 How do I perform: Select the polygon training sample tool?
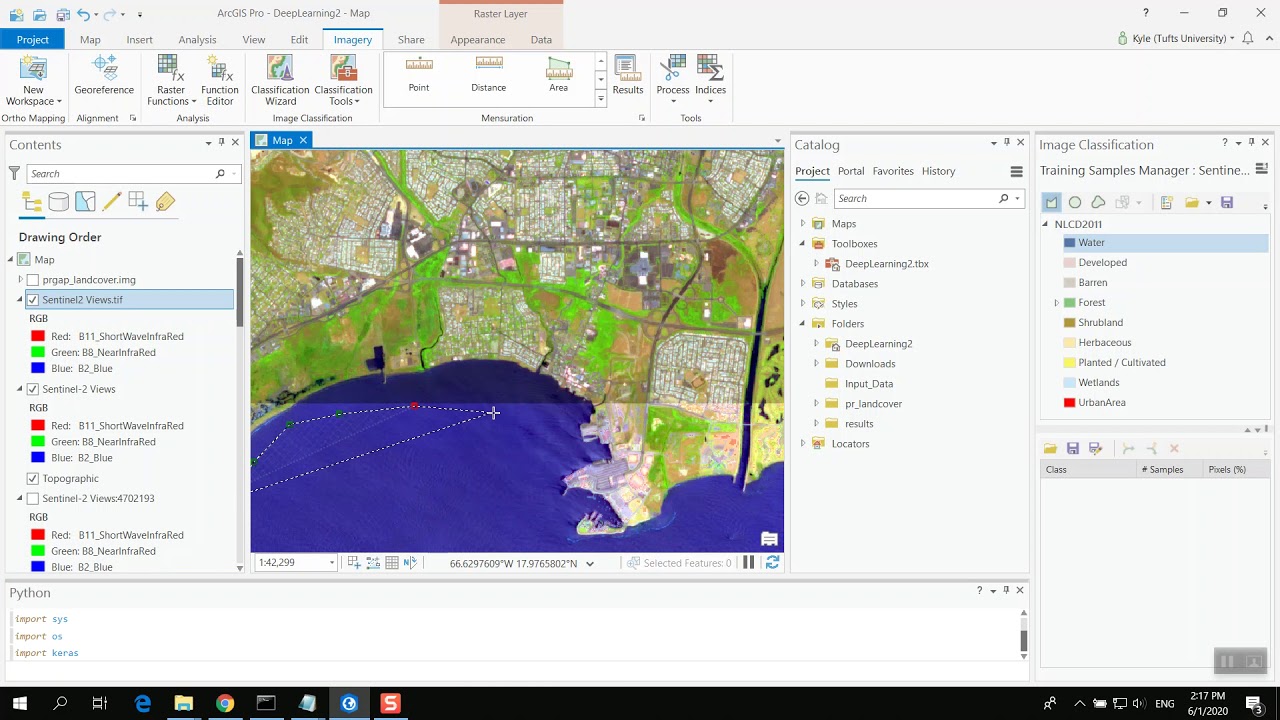(1051, 202)
